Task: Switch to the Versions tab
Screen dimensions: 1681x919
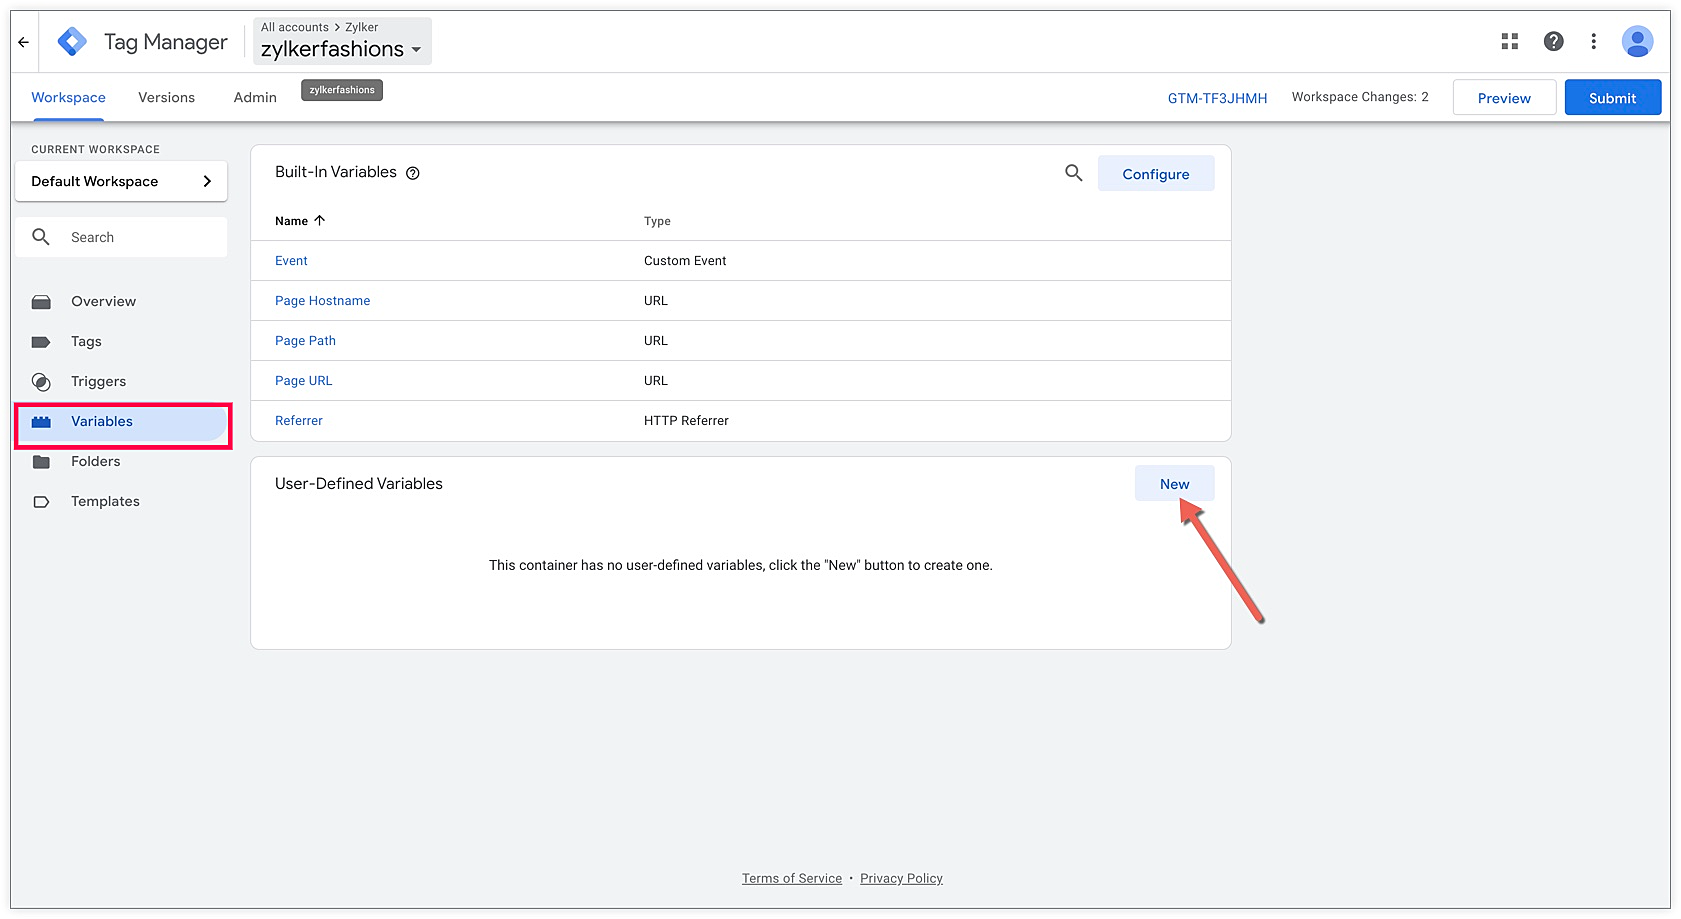Action: pyautogui.click(x=166, y=97)
